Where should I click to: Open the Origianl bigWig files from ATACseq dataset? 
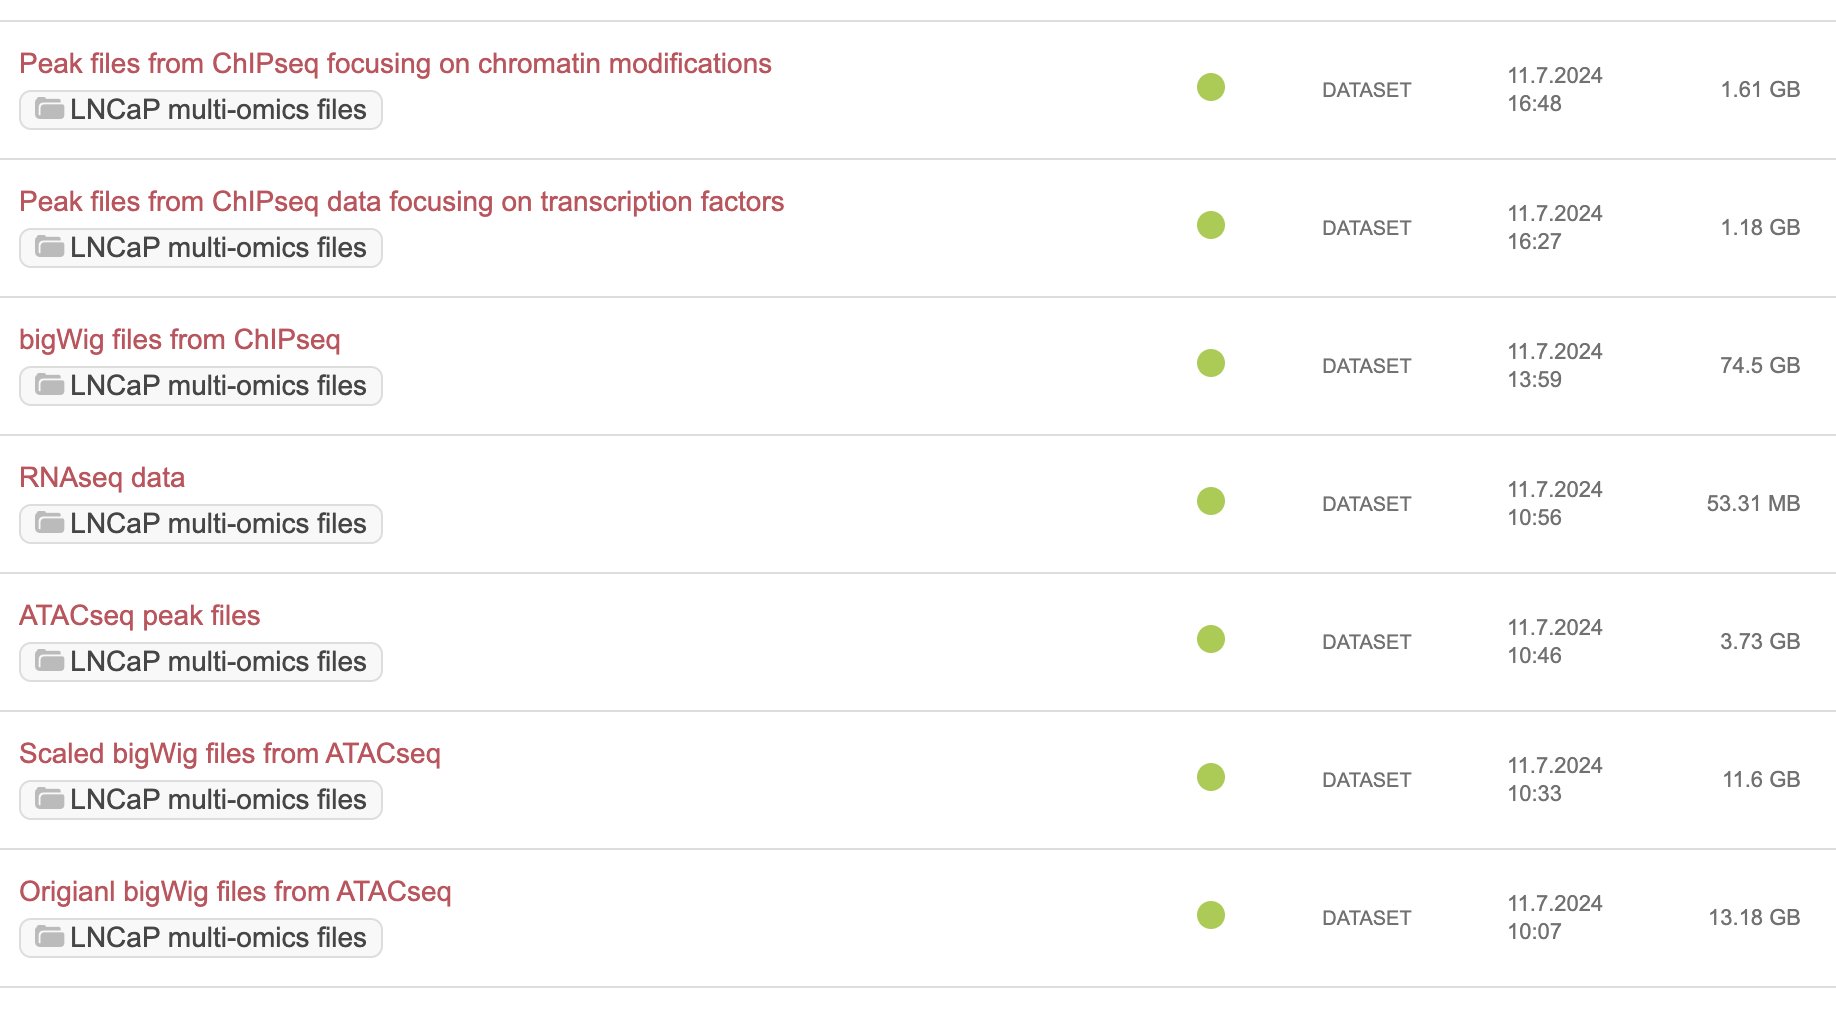pyautogui.click(x=235, y=892)
